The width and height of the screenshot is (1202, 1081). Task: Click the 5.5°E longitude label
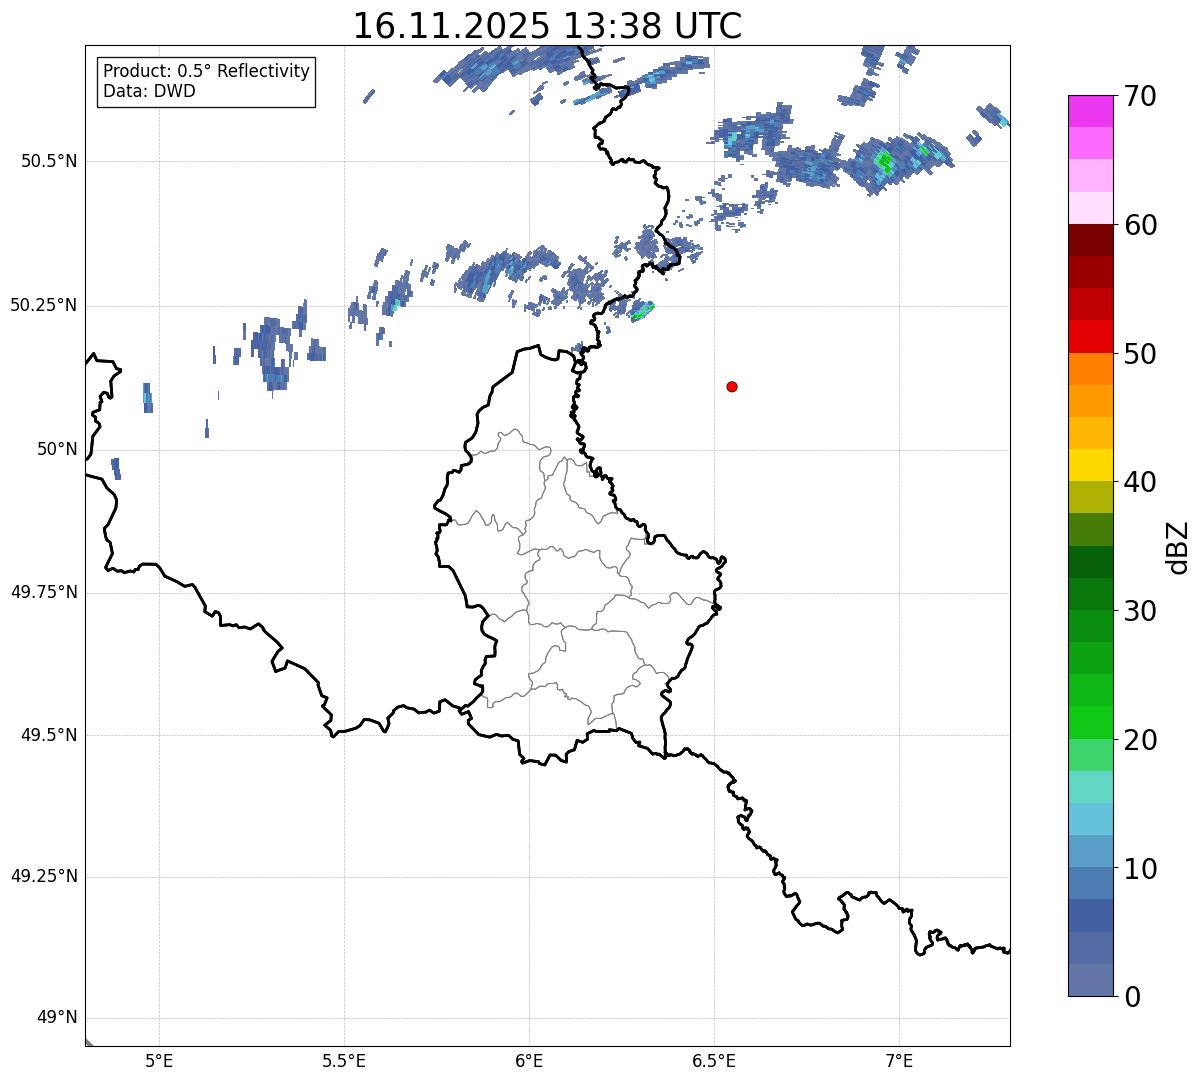[344, 1061]
